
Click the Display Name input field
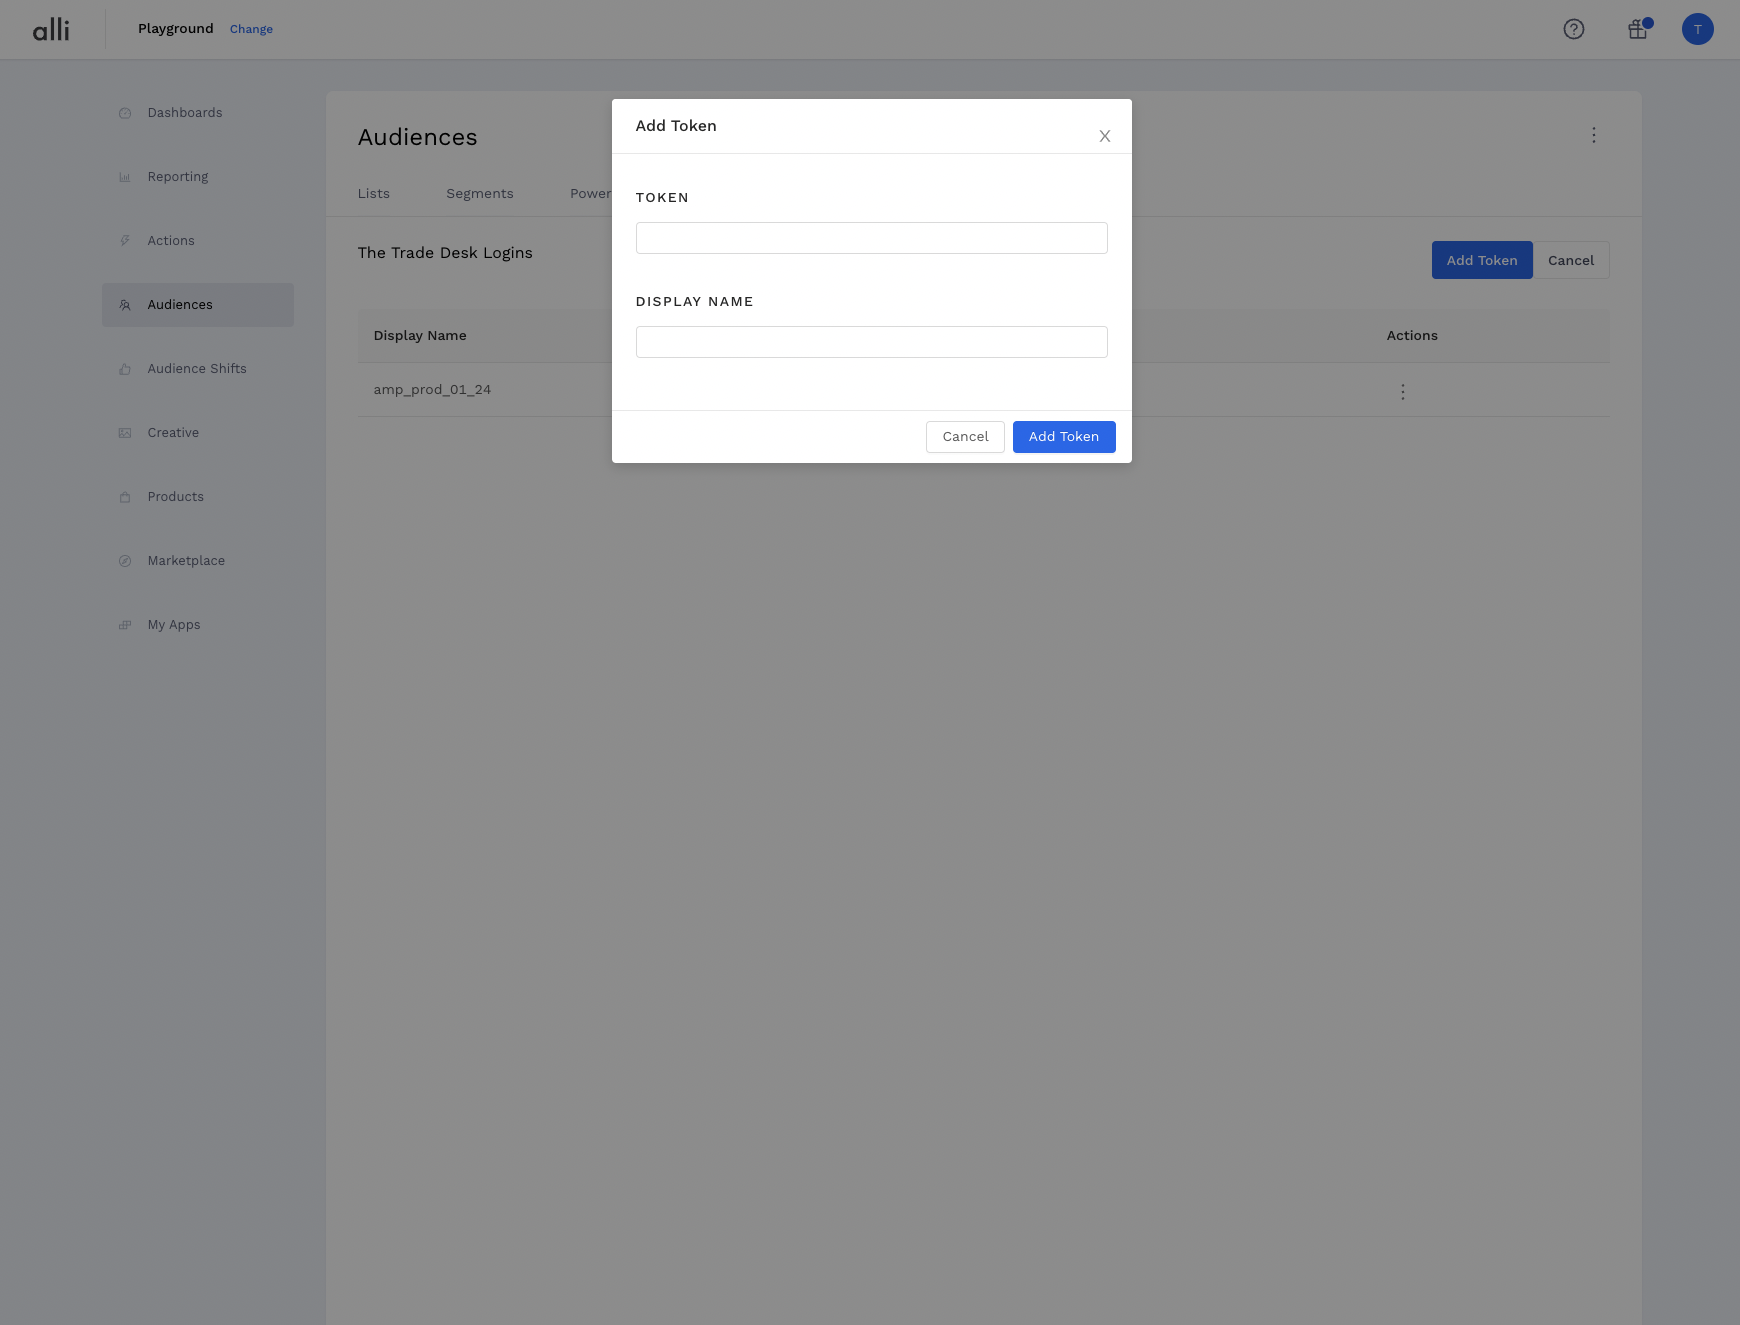pos(871,342)
